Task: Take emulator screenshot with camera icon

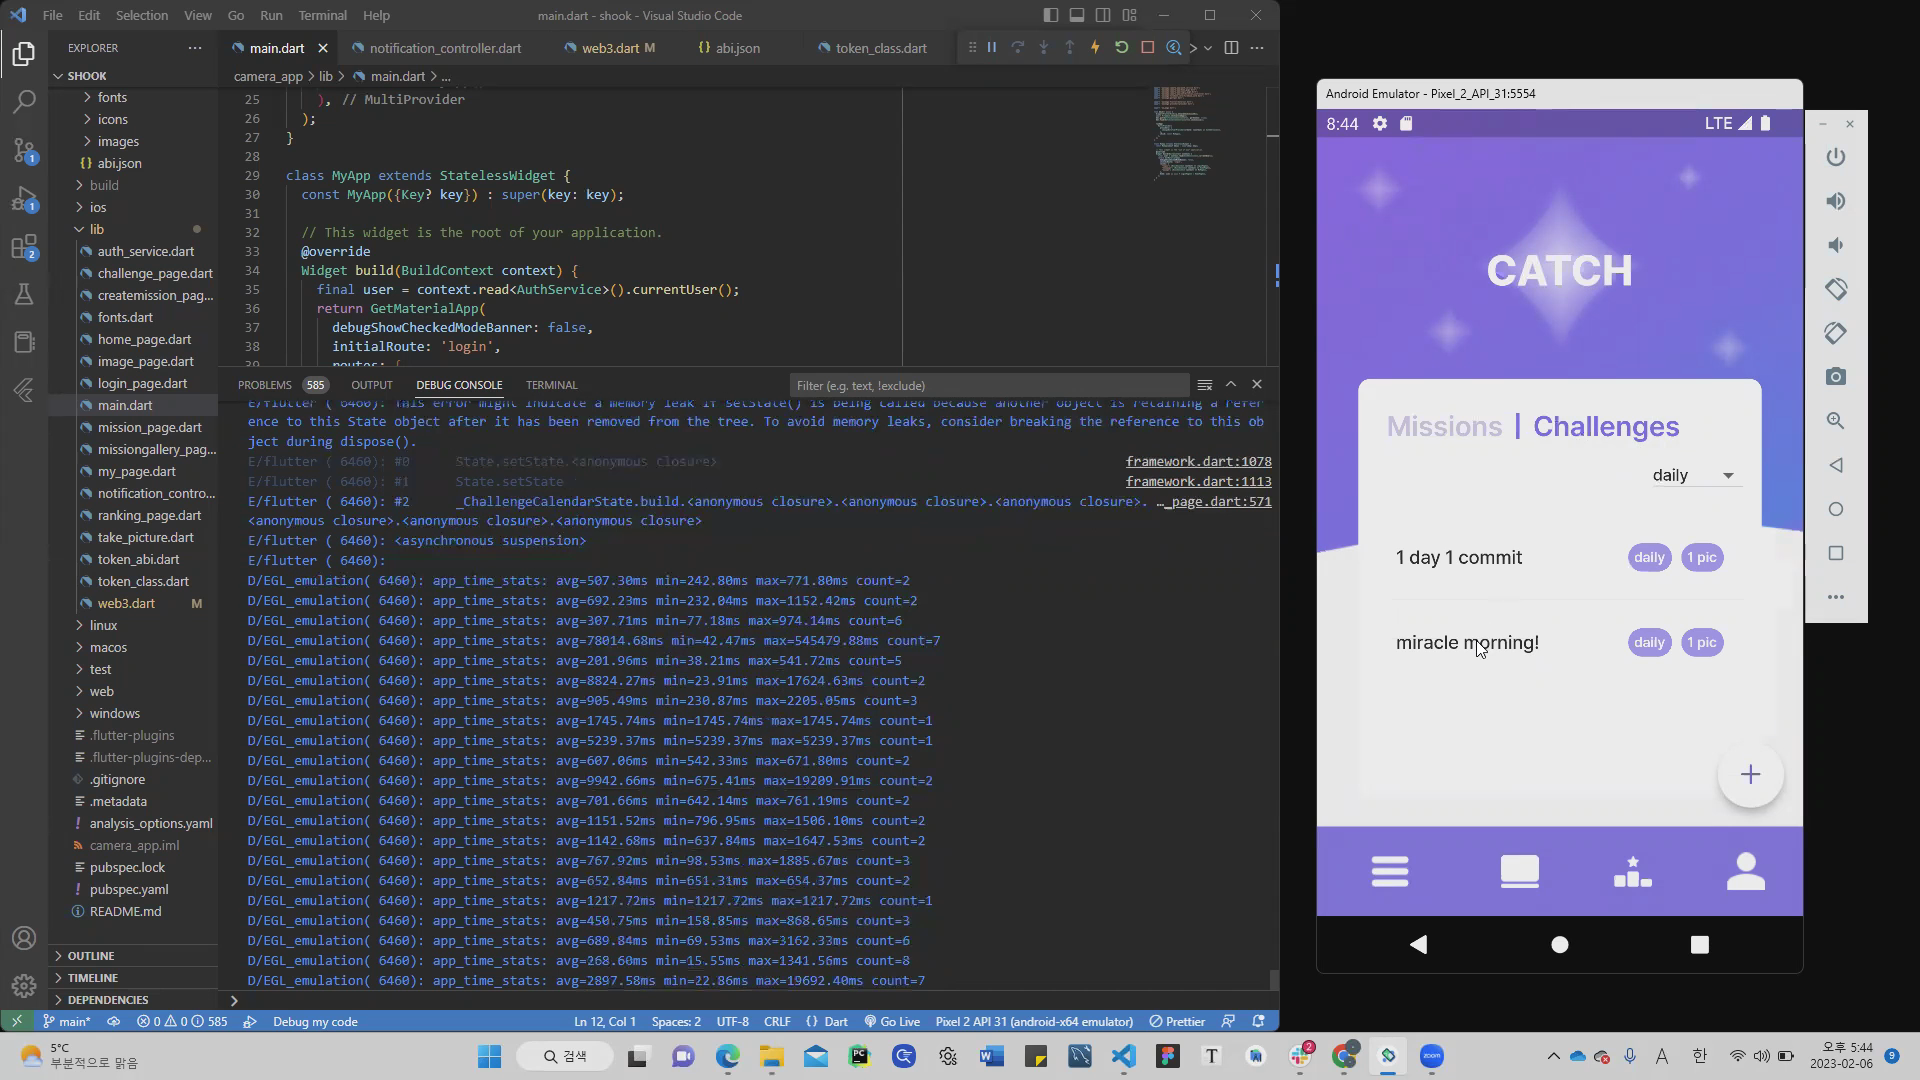Action: point(1835,377)
